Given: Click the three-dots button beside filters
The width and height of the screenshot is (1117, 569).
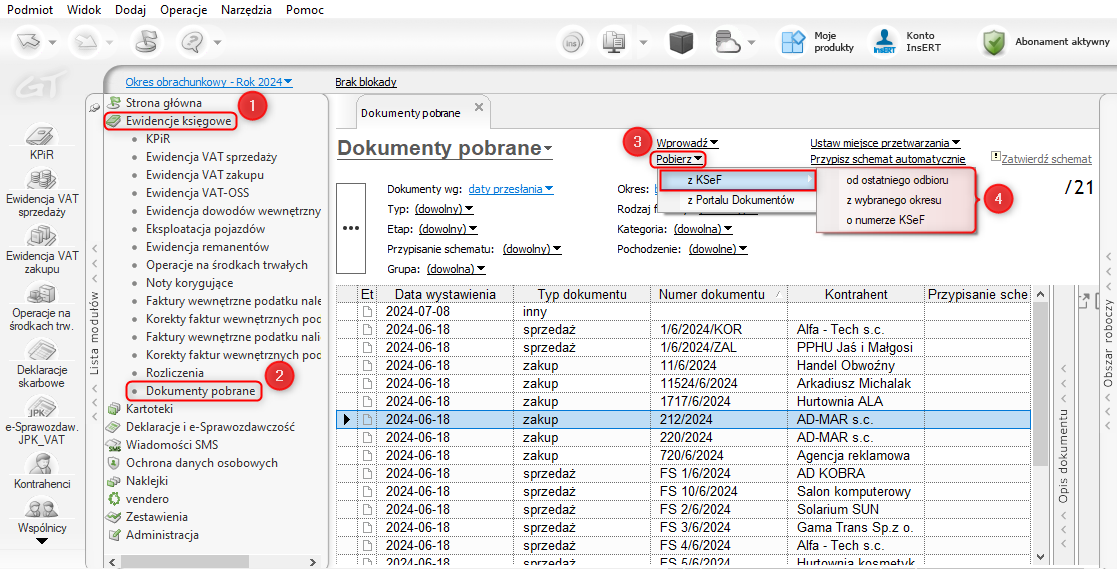Looking at the screenshot, I should click(351, 228).
